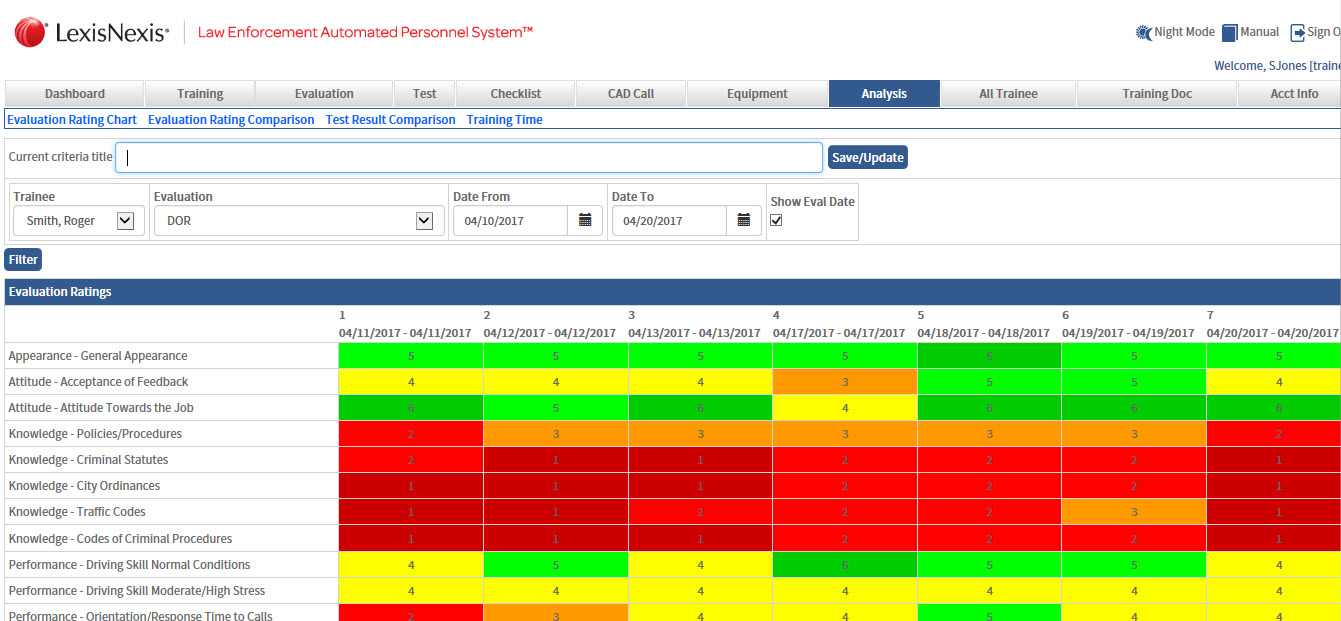Open Evaluation Rating Comparison link
Screen dimensions: 1341x621
click(x=231, y=120)
